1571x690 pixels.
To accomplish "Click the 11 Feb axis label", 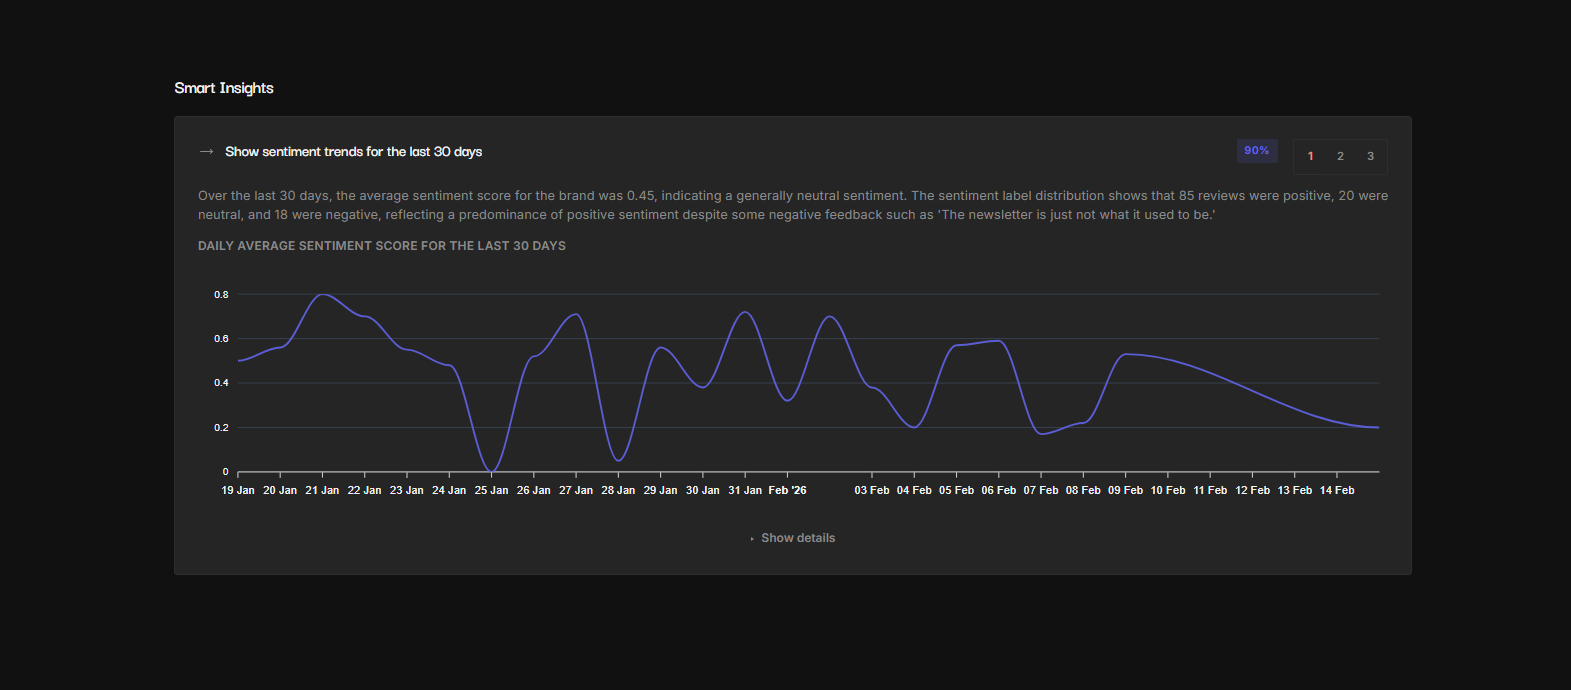I will (x=1210, y=491).
